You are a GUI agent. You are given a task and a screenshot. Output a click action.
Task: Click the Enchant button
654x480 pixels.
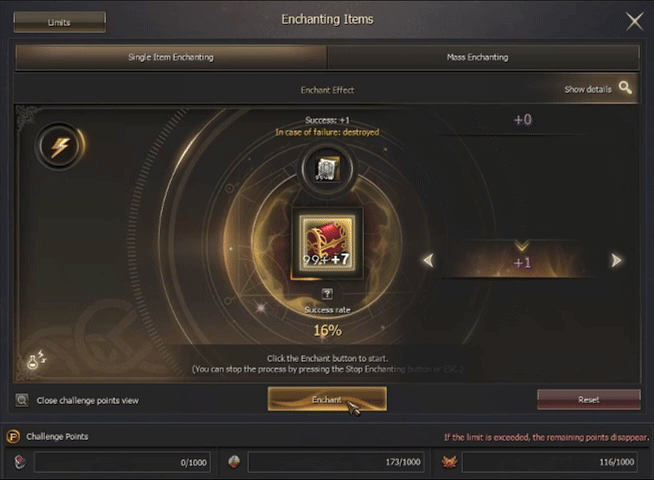click(x=327, y=399)
